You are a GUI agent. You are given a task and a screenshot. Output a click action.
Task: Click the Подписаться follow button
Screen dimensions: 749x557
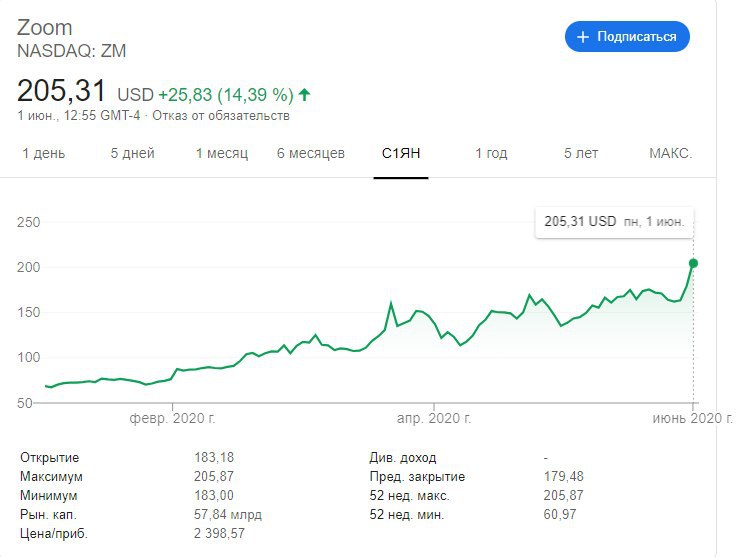(x=627, y=37)
